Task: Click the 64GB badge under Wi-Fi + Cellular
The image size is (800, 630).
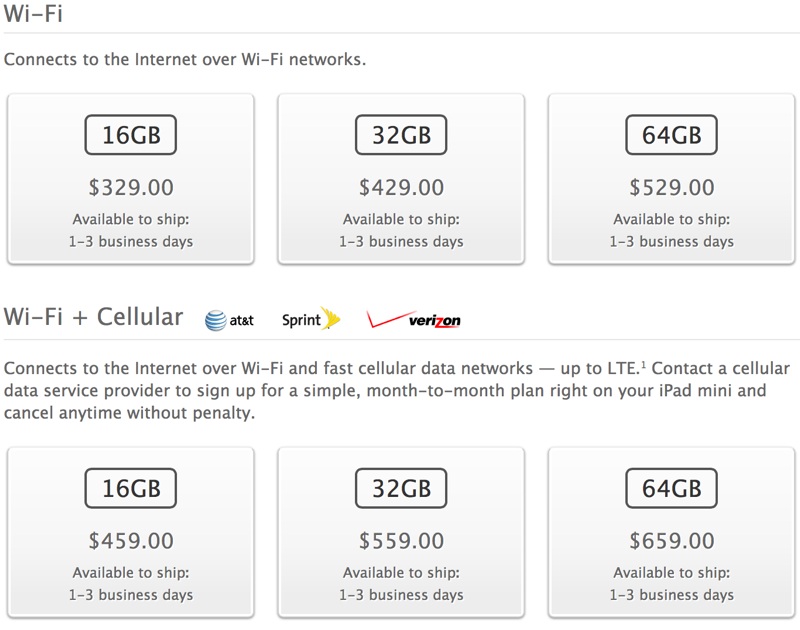Action: [671, 488]
